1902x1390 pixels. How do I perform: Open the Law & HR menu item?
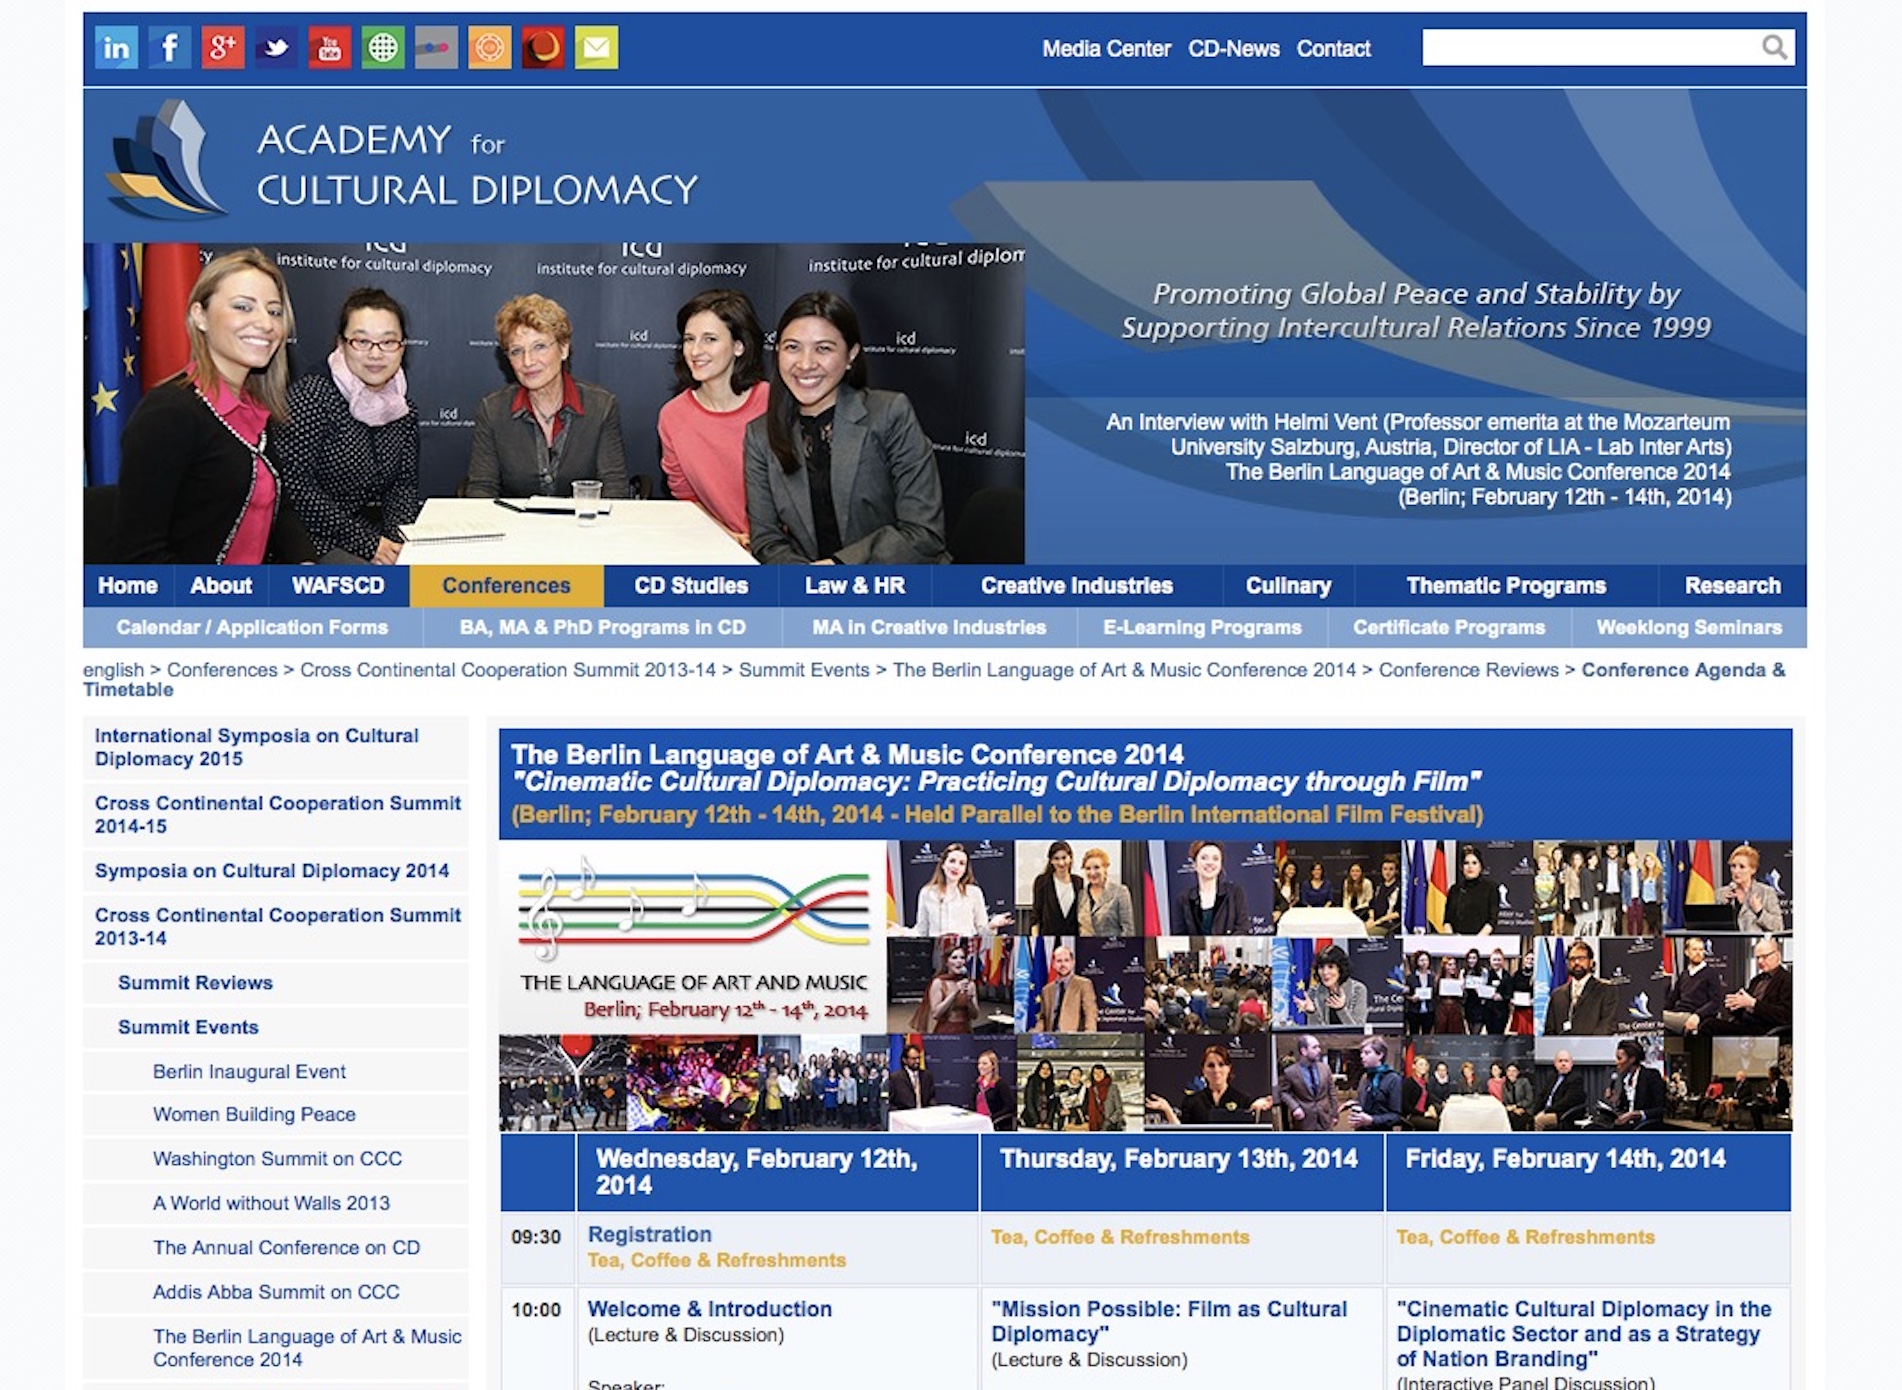(855, 586)
